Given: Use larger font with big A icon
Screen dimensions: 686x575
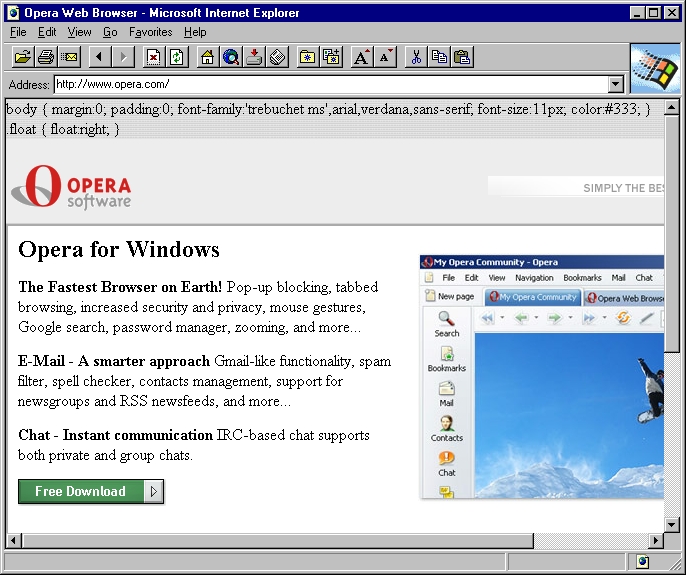Looking at the screenshot, I should 362,57.
